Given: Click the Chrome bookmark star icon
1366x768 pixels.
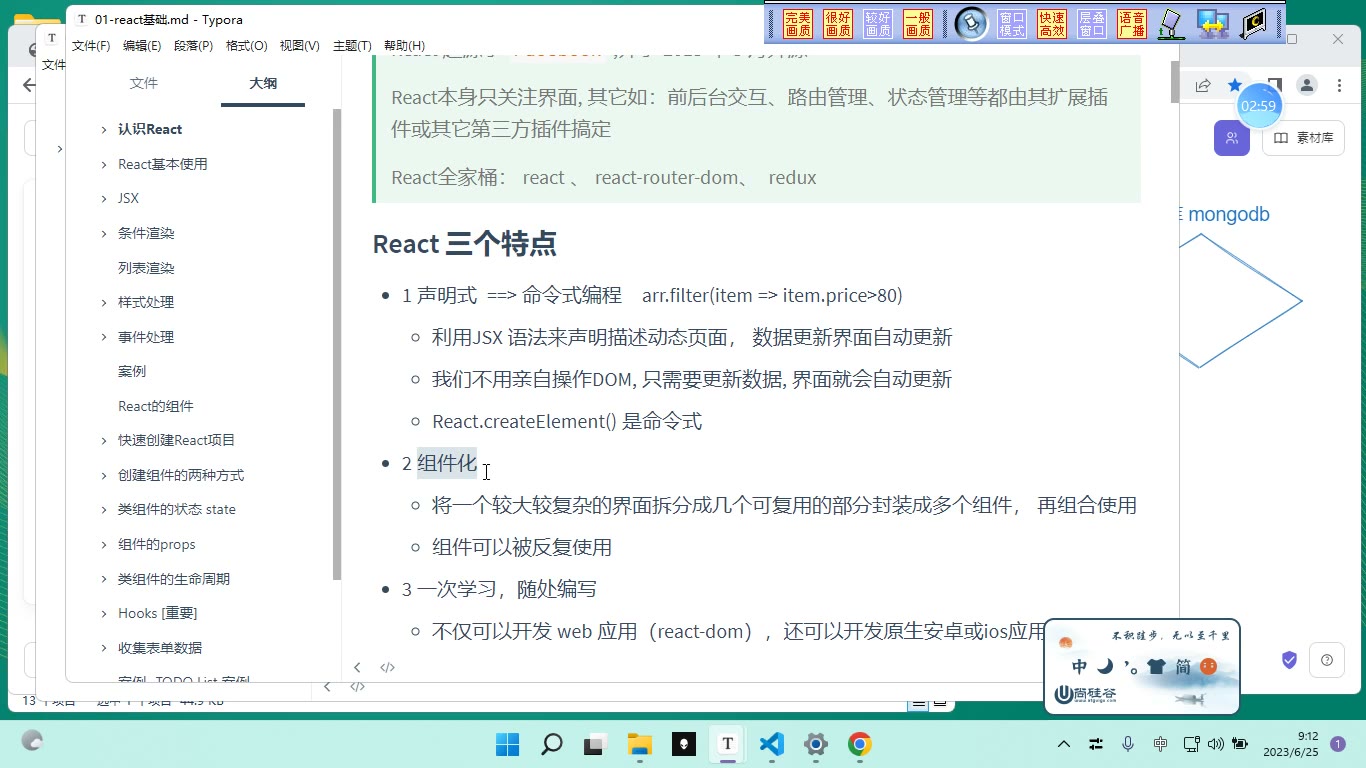Looking at the screenshot, I should (x=1235, y=85).
